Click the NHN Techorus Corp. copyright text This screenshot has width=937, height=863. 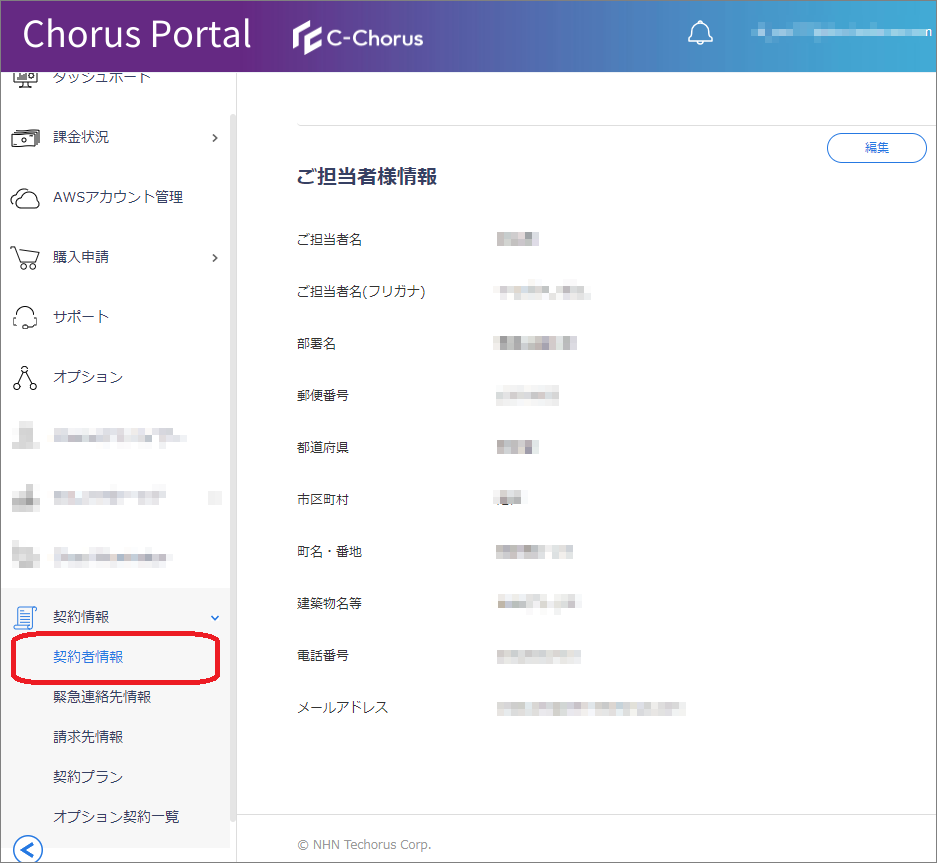(364, 844)
